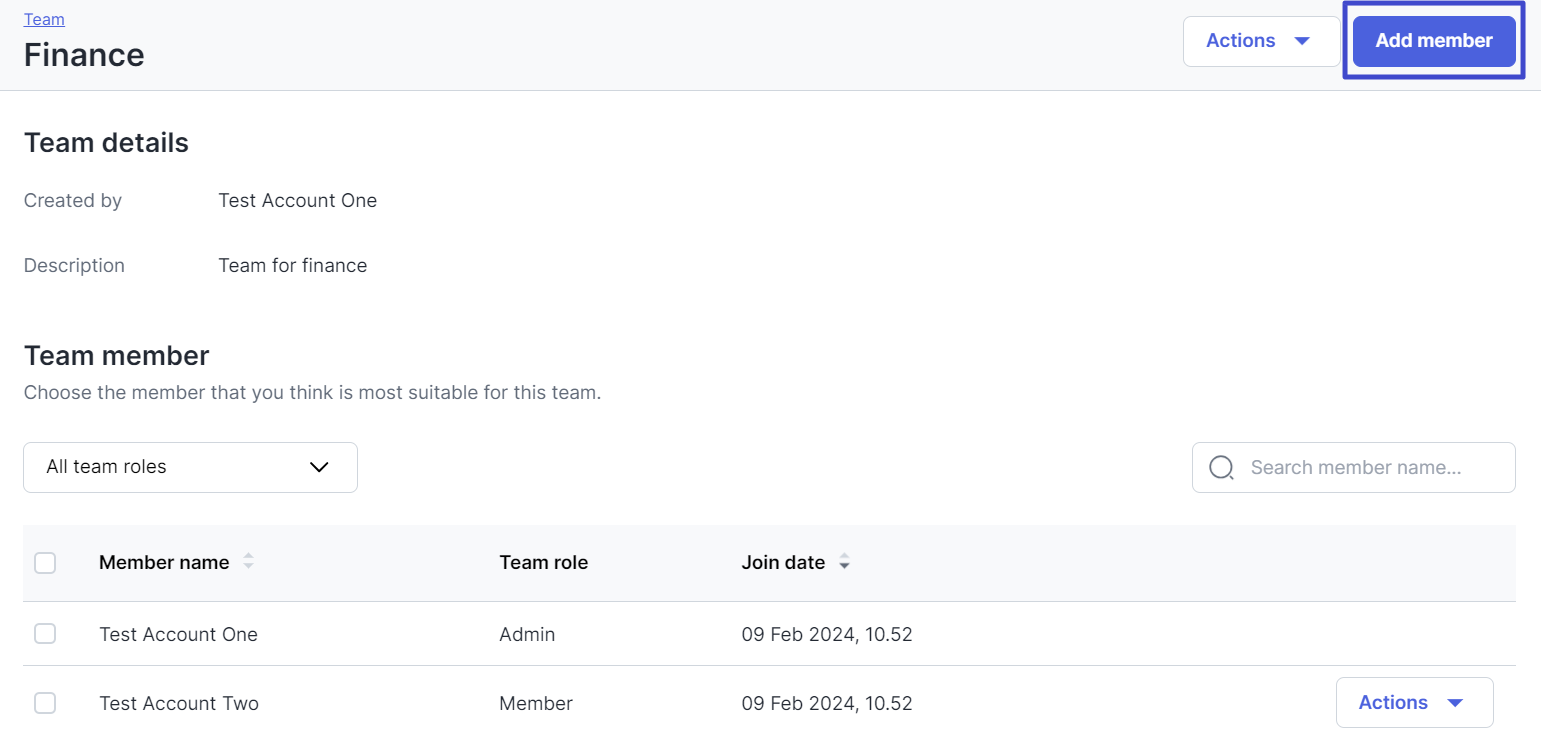Click the Admin team role cell
This screenshot has height=736, width=1541.
point(527,634)
